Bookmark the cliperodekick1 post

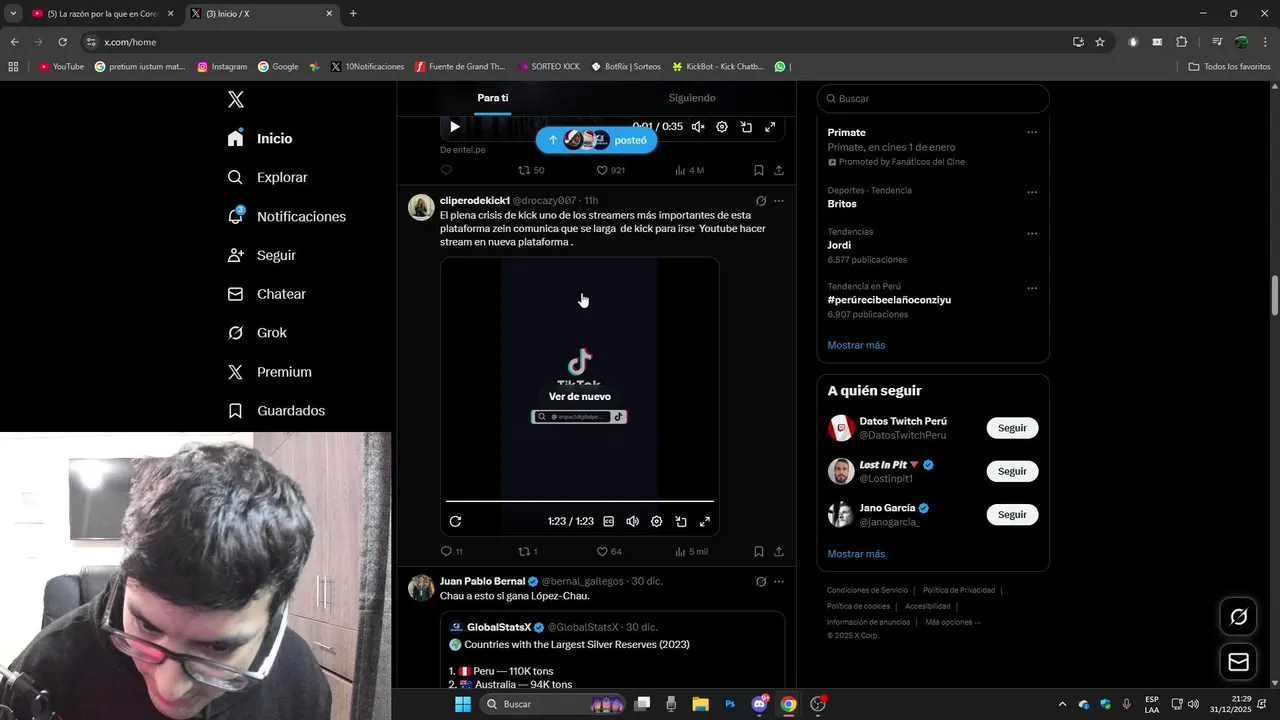pyautogui.click(x=759, y=552)
